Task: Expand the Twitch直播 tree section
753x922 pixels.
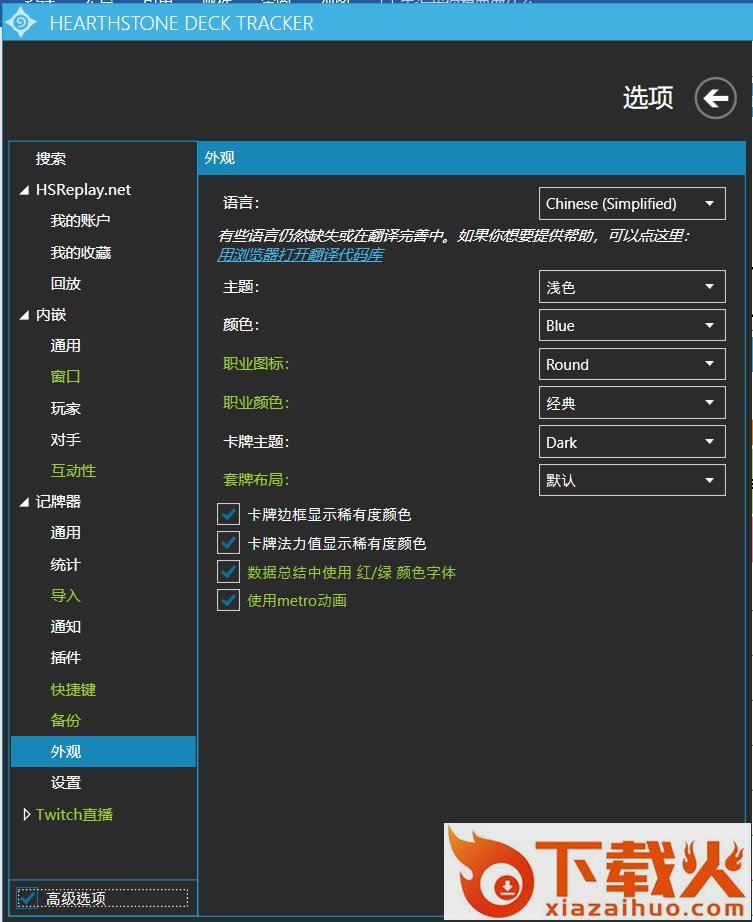Action: point(26,814)
